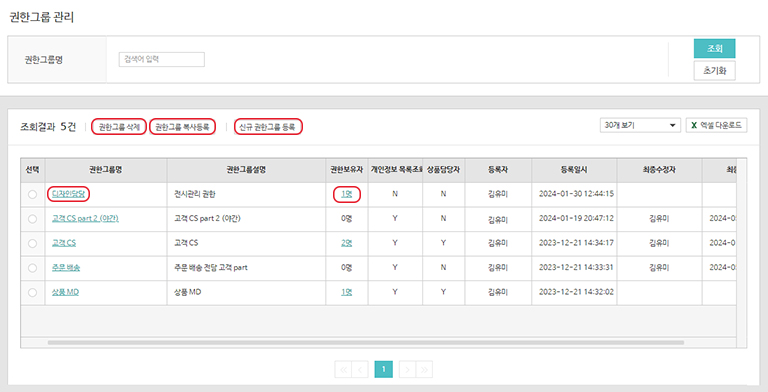Click the 권한보유자 column header
This screenshot has height=392, width=768.
click(x=346, y=170)
